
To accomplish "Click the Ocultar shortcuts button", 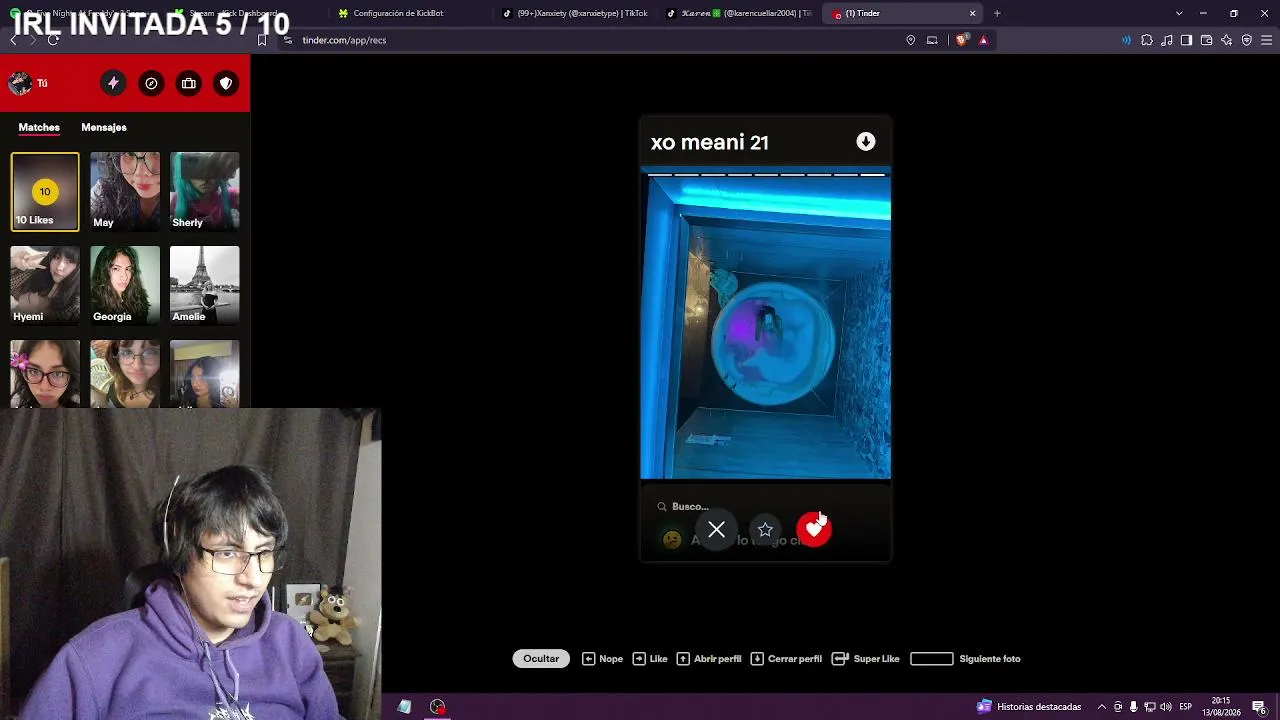I will 541,659.
